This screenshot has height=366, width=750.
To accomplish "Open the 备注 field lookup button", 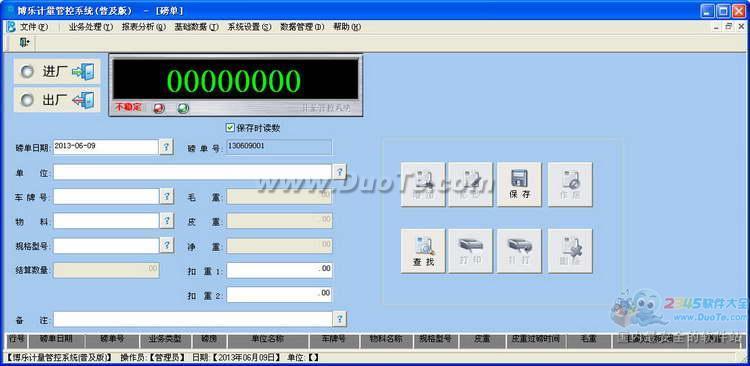I will tap(340, 319).
